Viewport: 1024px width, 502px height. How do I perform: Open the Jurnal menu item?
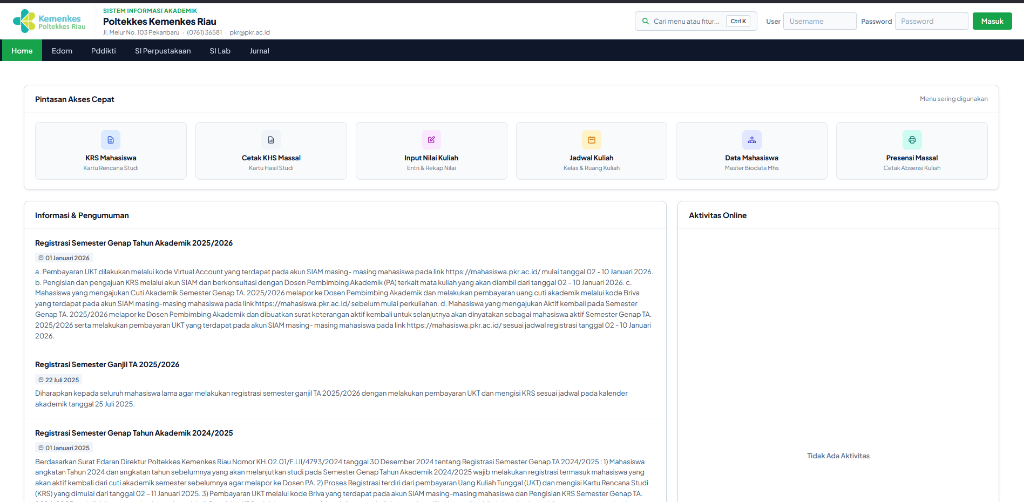click(x=259, y=51)
